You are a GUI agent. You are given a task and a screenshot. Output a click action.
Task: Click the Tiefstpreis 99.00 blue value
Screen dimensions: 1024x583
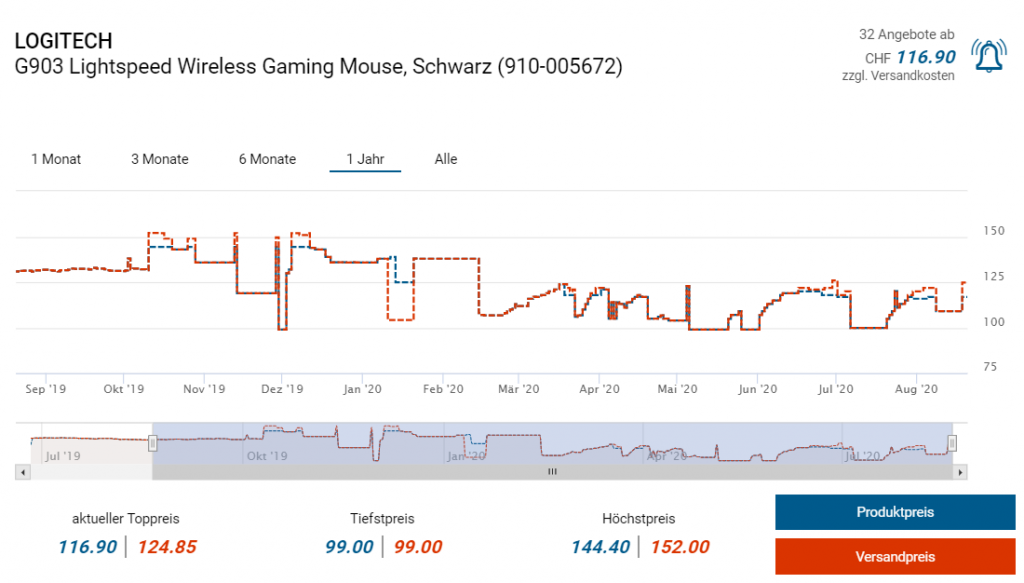tap(349, 547)
